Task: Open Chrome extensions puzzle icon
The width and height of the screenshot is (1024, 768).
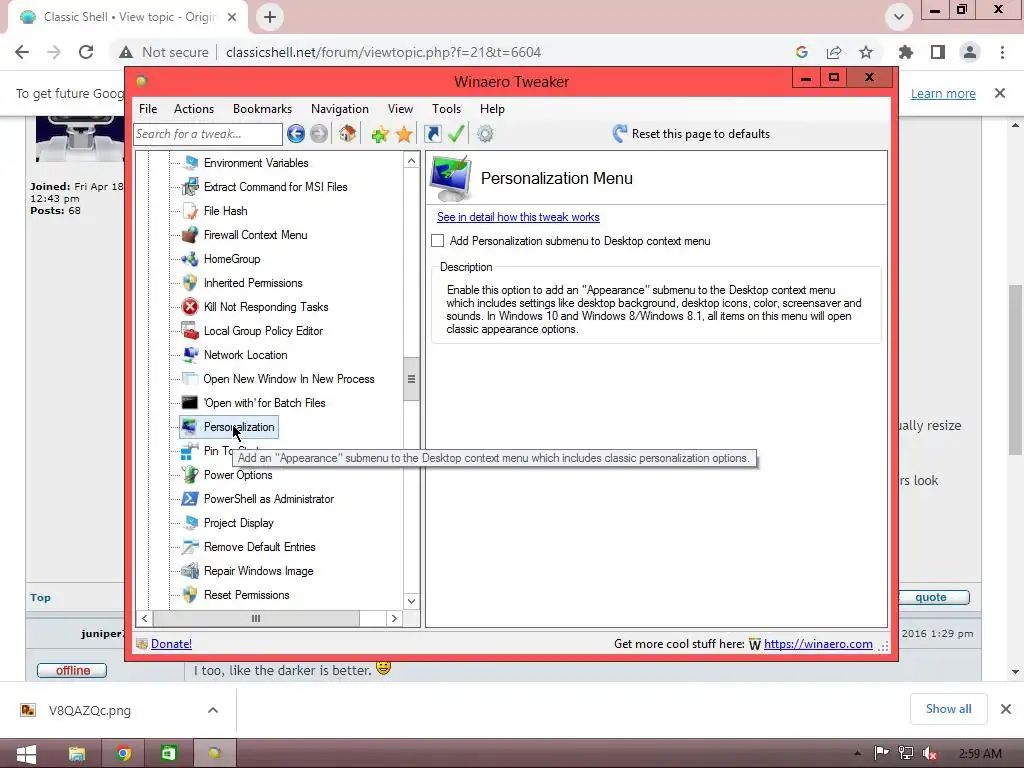Action: coord(906,52)
